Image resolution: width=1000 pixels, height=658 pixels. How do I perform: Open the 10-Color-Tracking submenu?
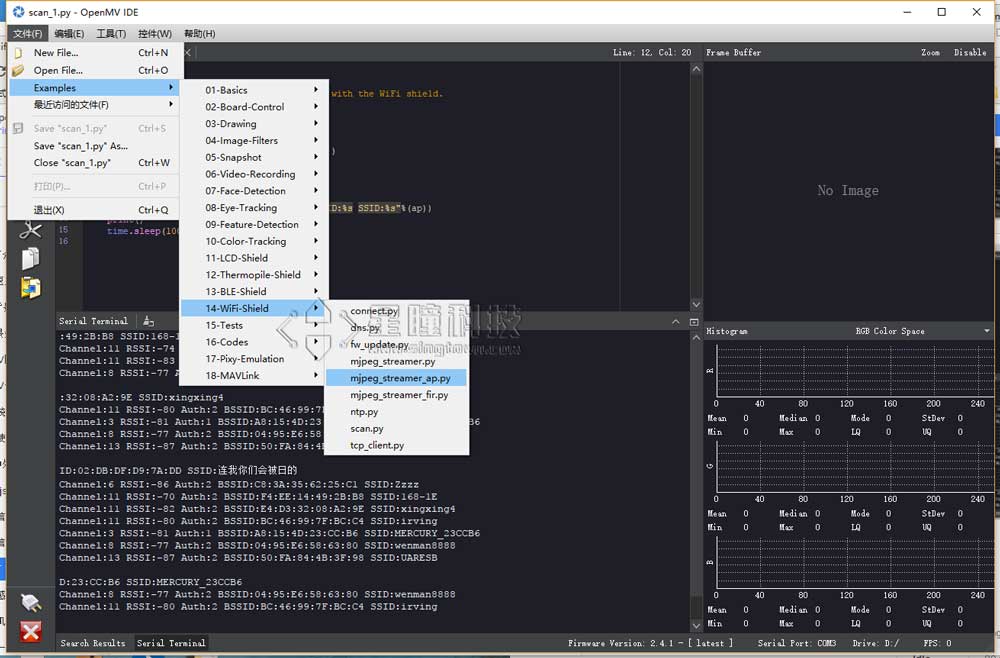(254, 241)
